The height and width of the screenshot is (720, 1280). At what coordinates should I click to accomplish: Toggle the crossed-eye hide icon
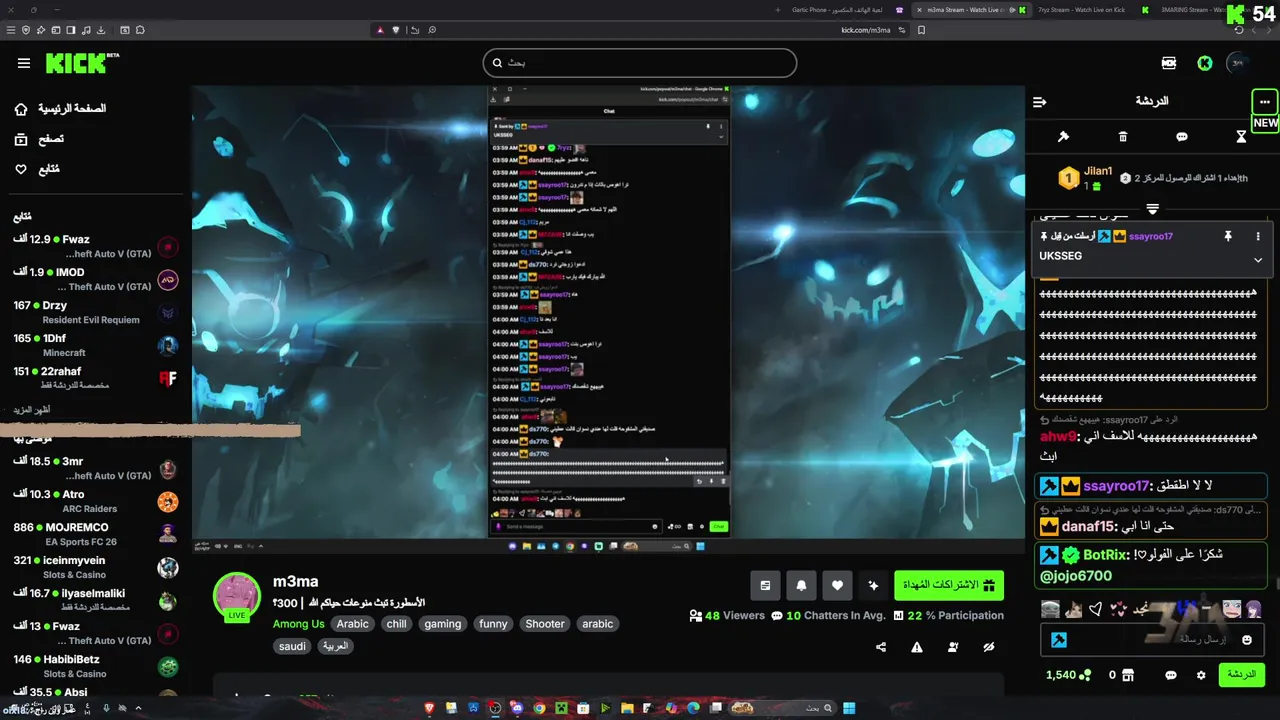(989, 647)
